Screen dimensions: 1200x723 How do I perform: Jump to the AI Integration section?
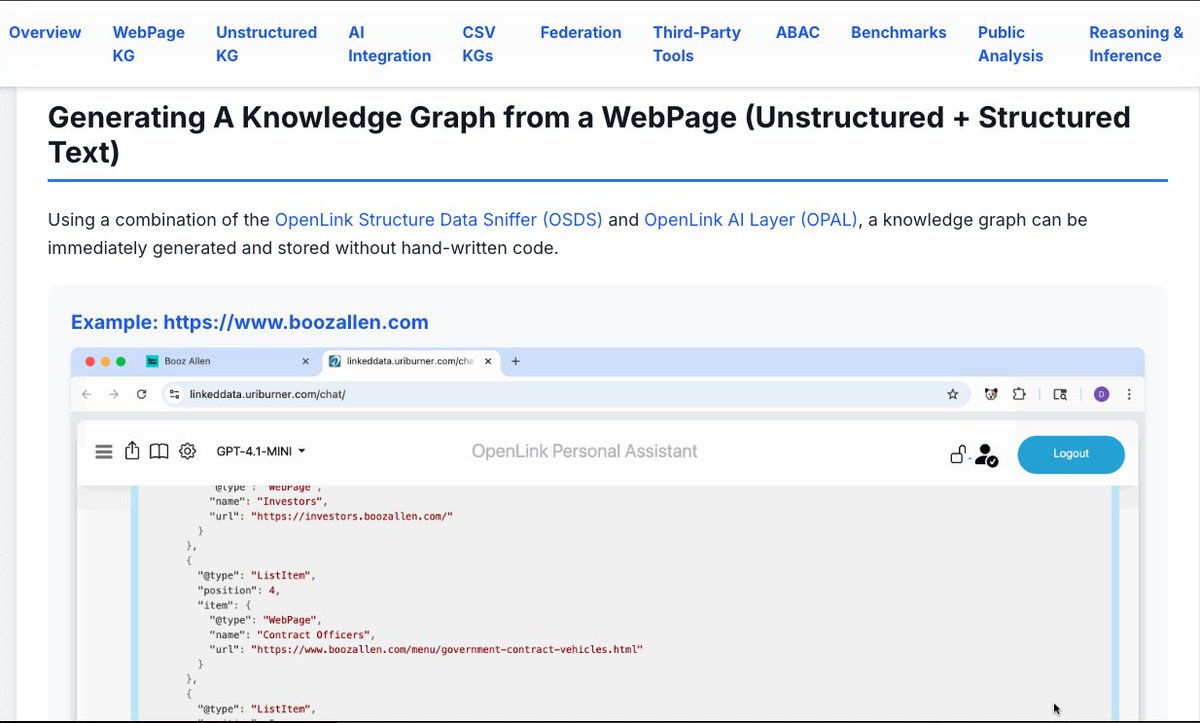389,44
